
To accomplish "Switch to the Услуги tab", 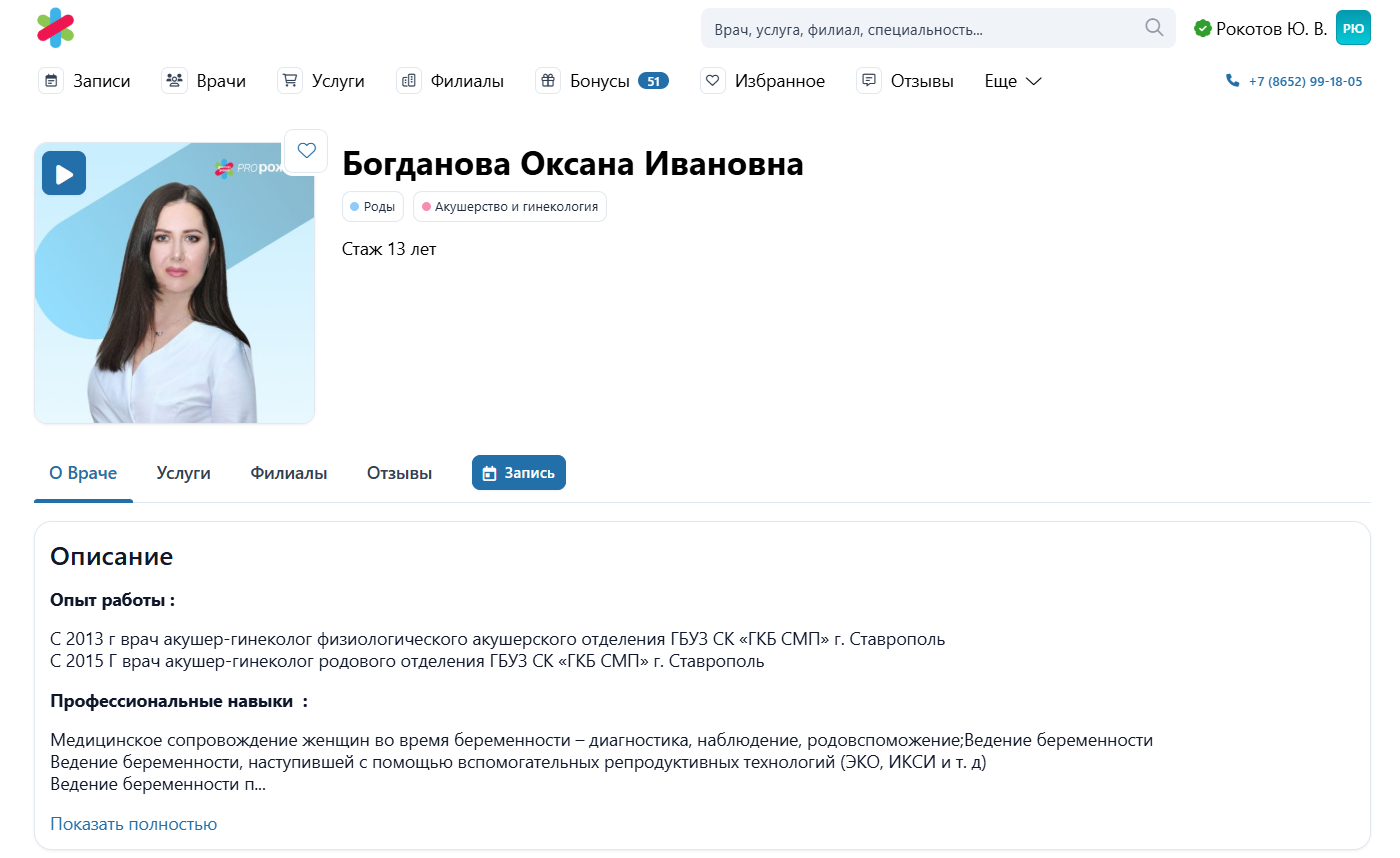I will 183,473.
